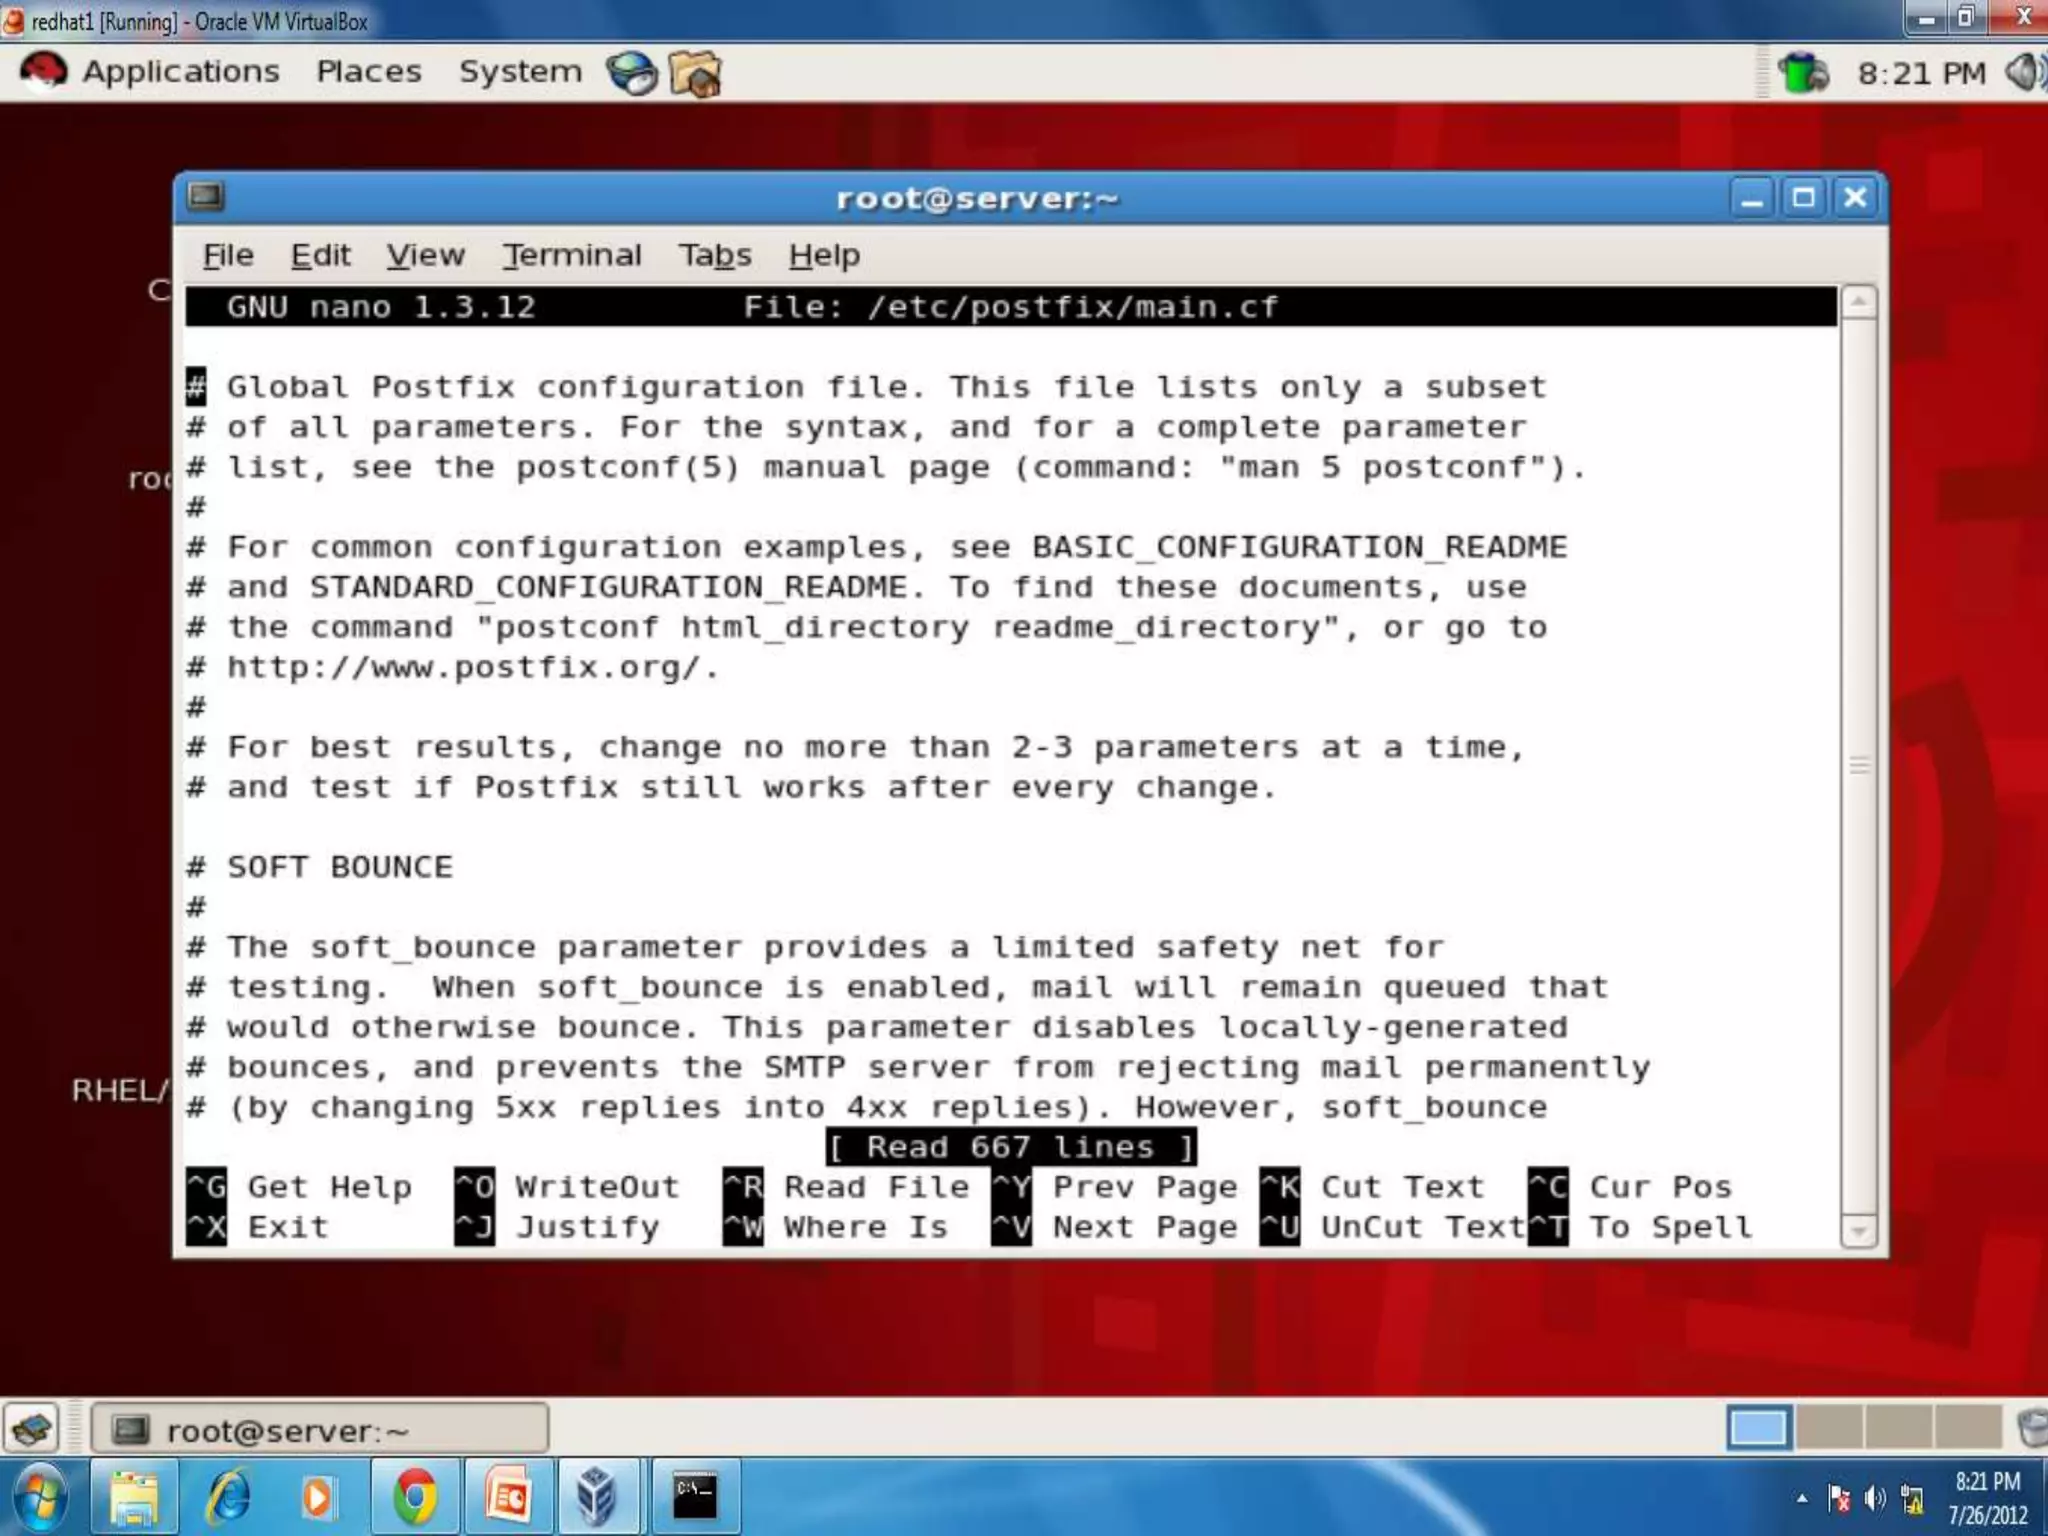Open Google Chrome from Windows taskbar
This screenshot has height=1536, width=2048.
pyautogui.click(x=415, y=1497)
